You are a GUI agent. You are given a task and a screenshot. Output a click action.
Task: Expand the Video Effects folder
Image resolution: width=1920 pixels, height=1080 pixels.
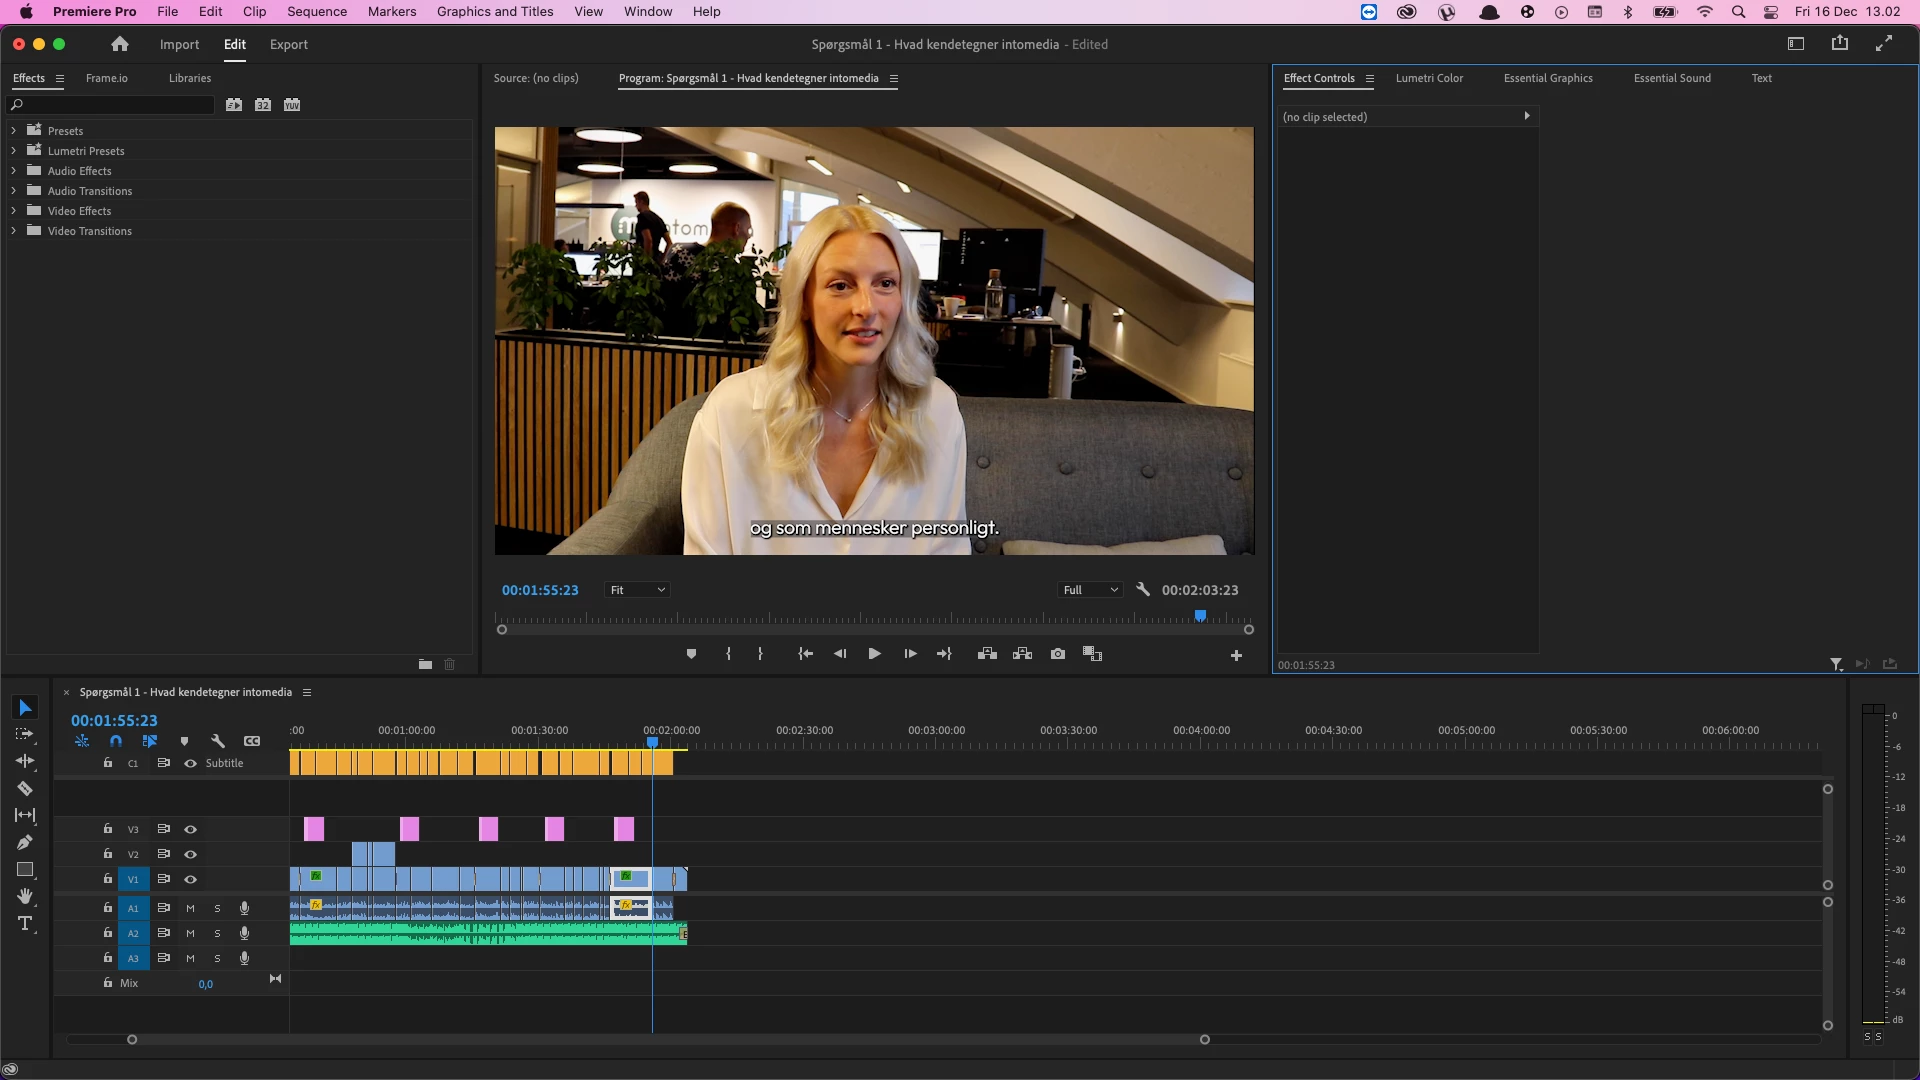point(14,211)
